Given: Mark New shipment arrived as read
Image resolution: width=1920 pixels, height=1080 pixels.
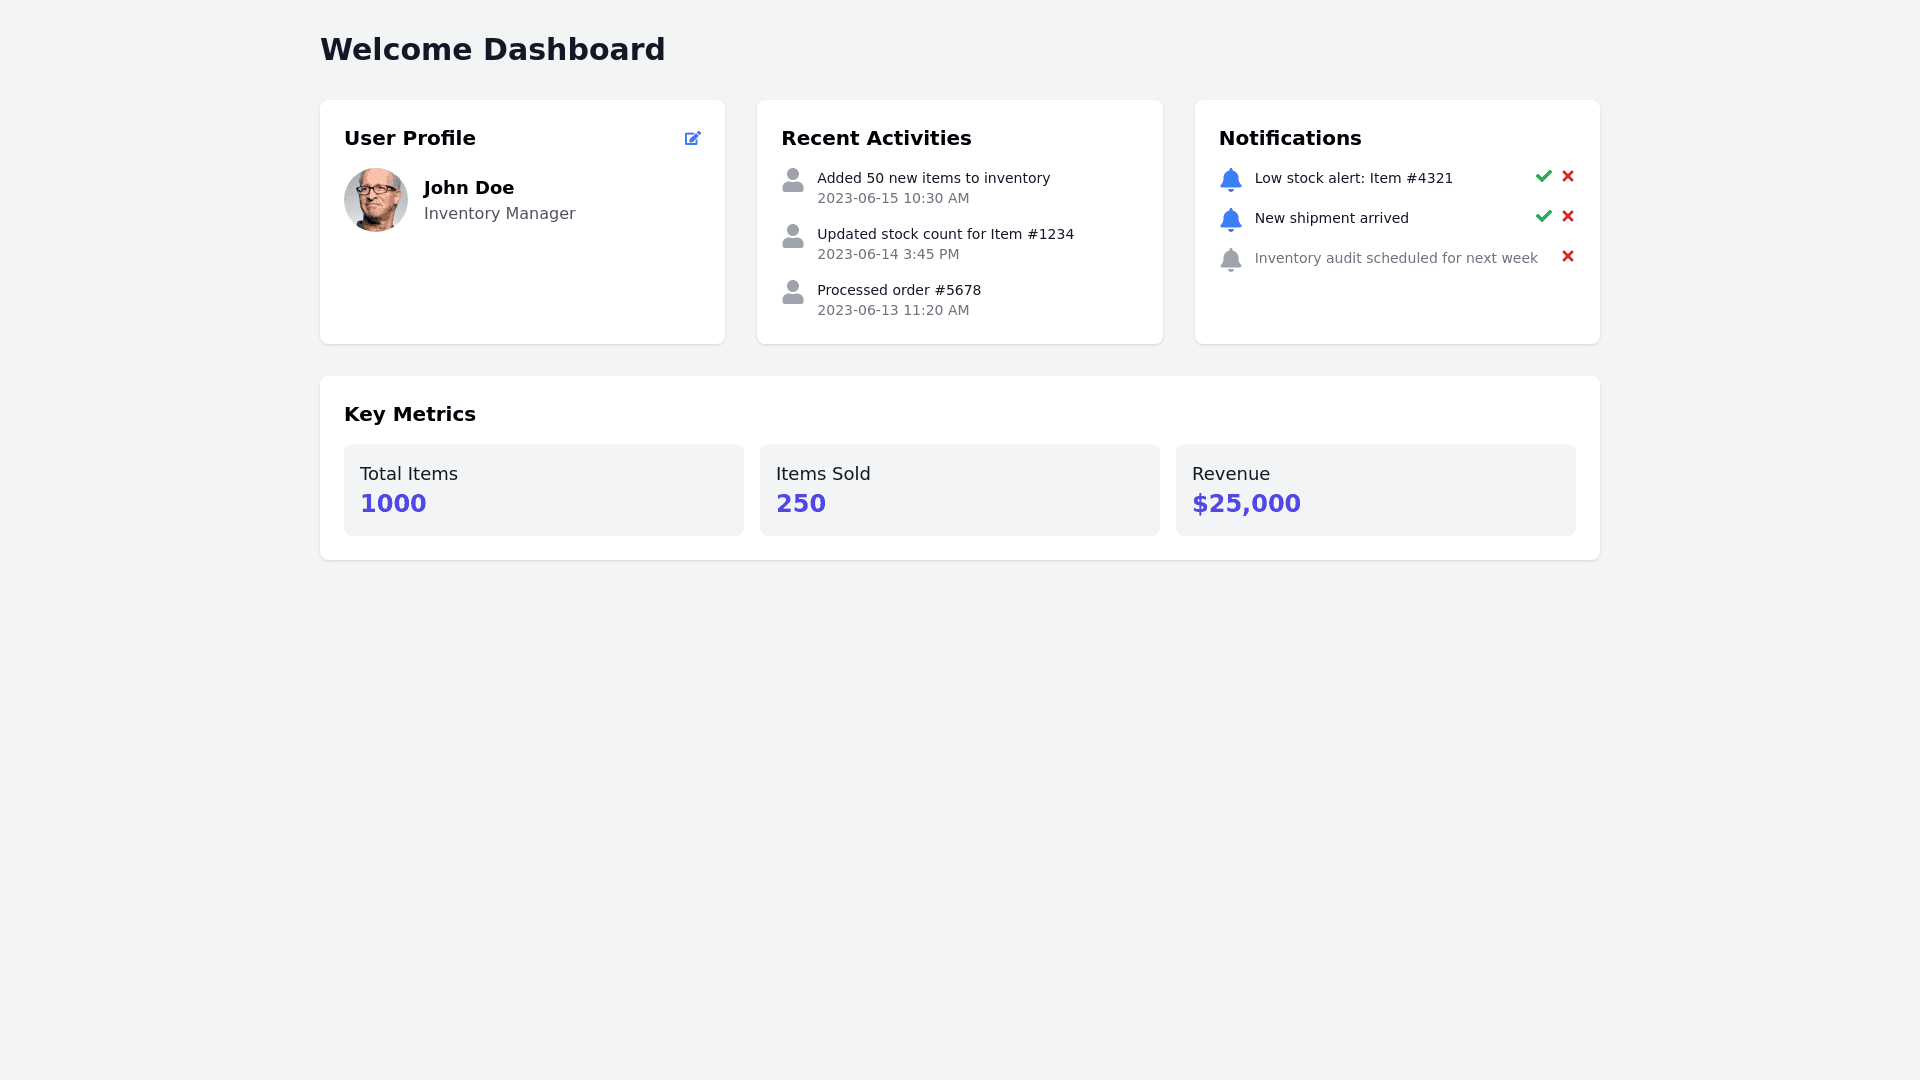Looking at the screenshot, I should 1543,216.
